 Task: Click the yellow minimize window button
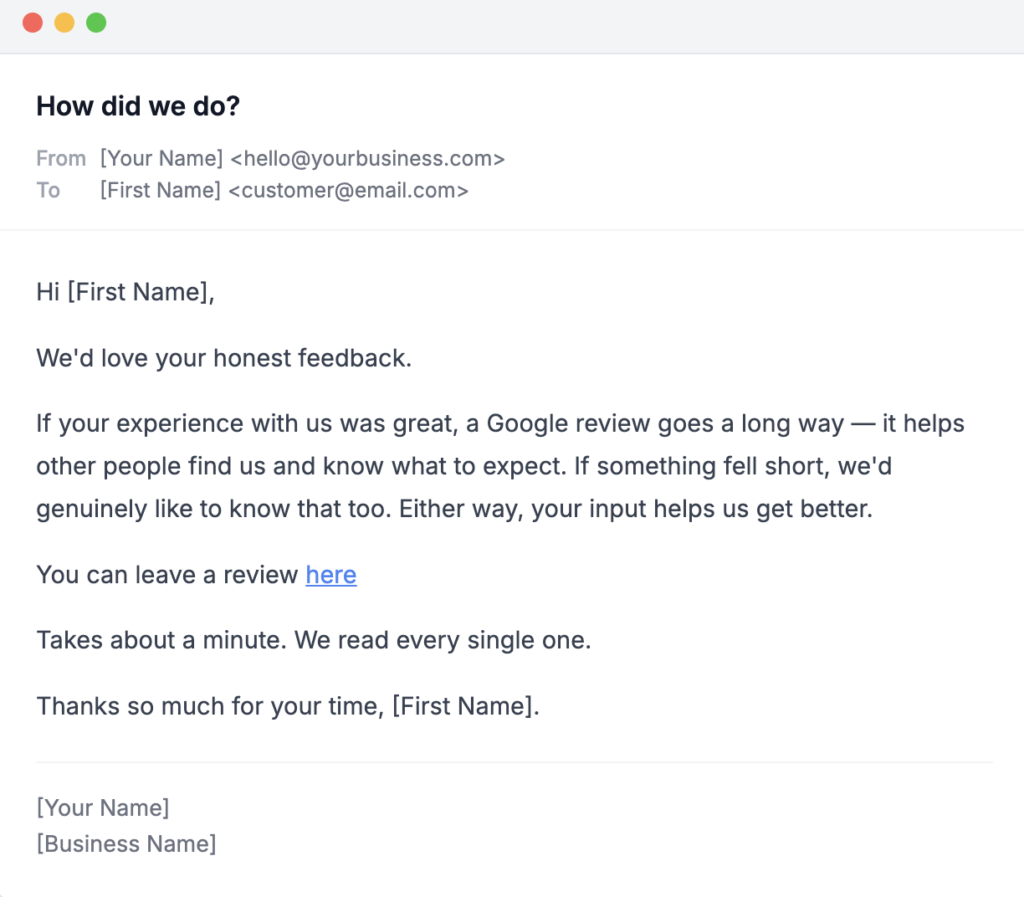tap(64, 23)
